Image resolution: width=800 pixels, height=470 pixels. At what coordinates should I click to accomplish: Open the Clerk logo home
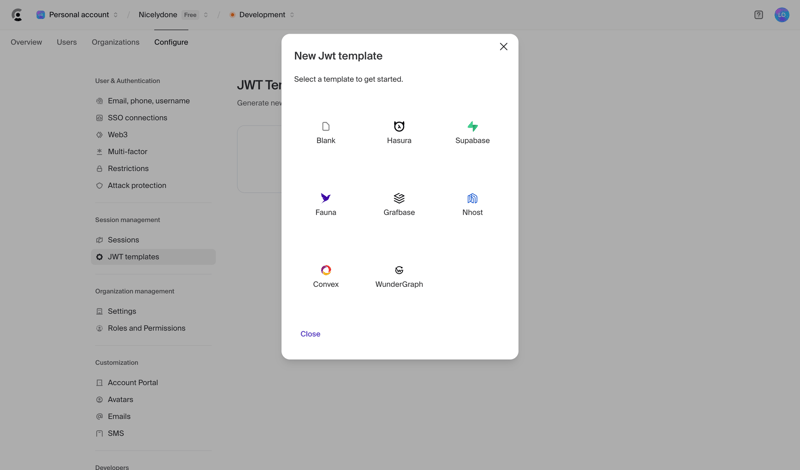point(17,15)
